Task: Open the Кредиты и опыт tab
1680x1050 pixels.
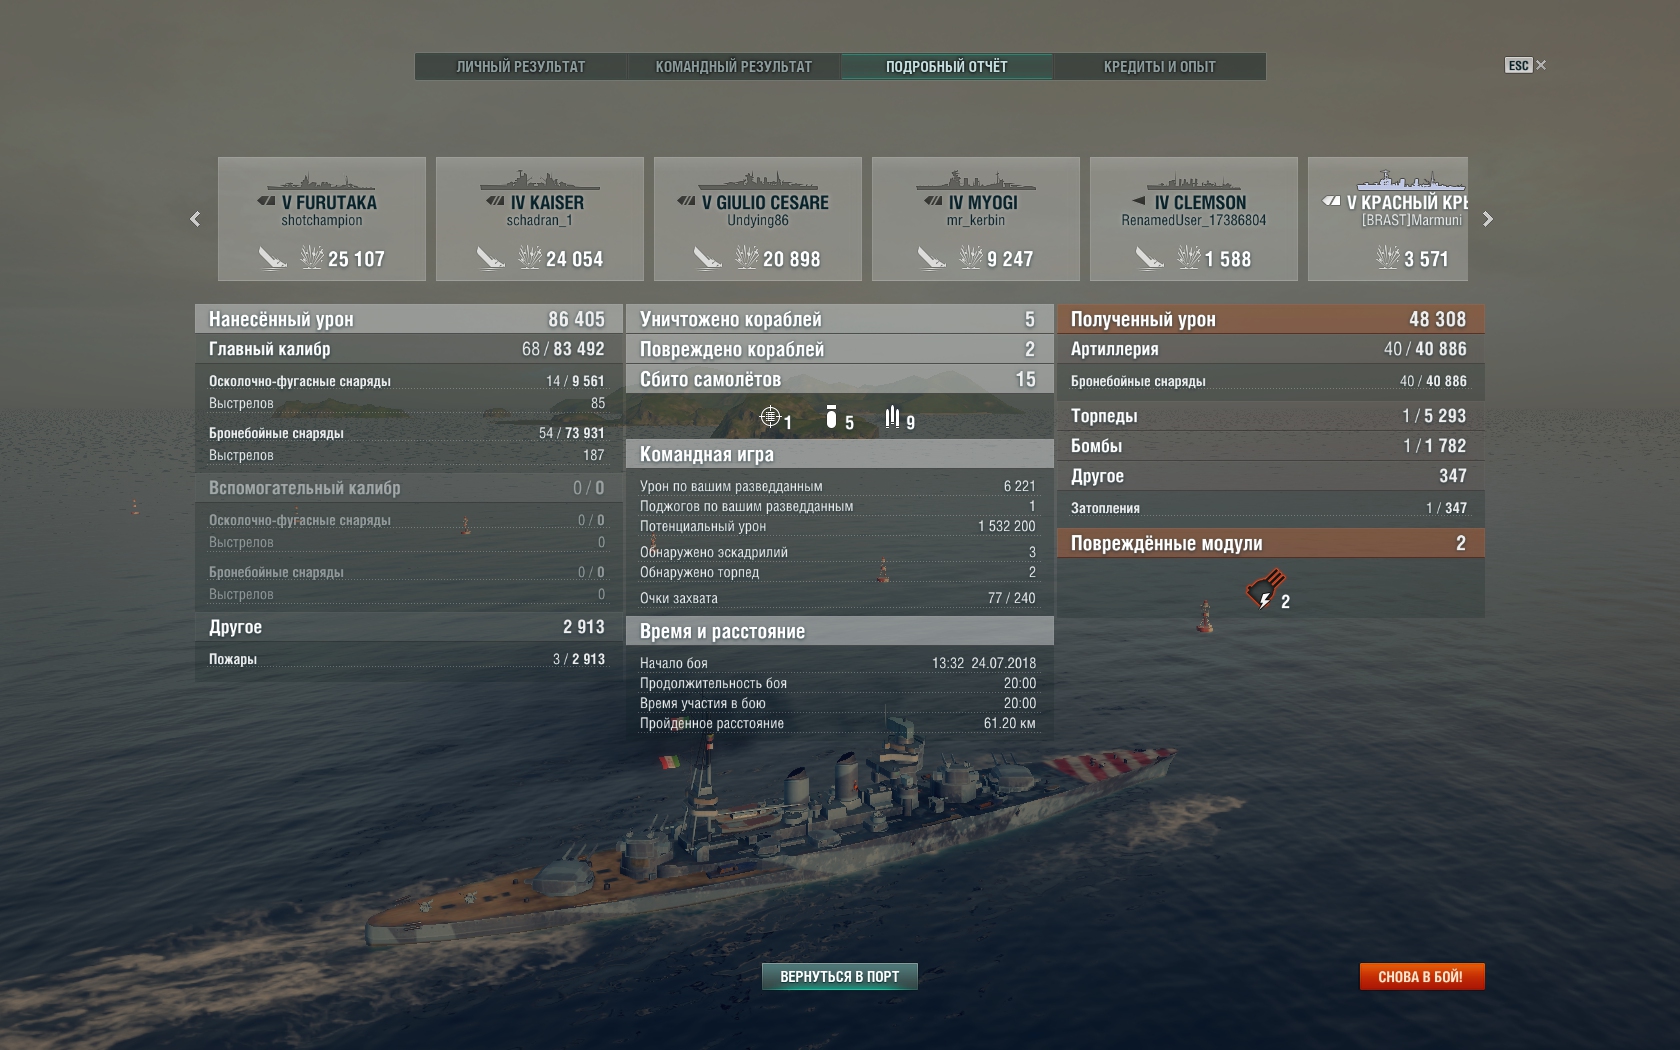Action: click(1160, 67)
